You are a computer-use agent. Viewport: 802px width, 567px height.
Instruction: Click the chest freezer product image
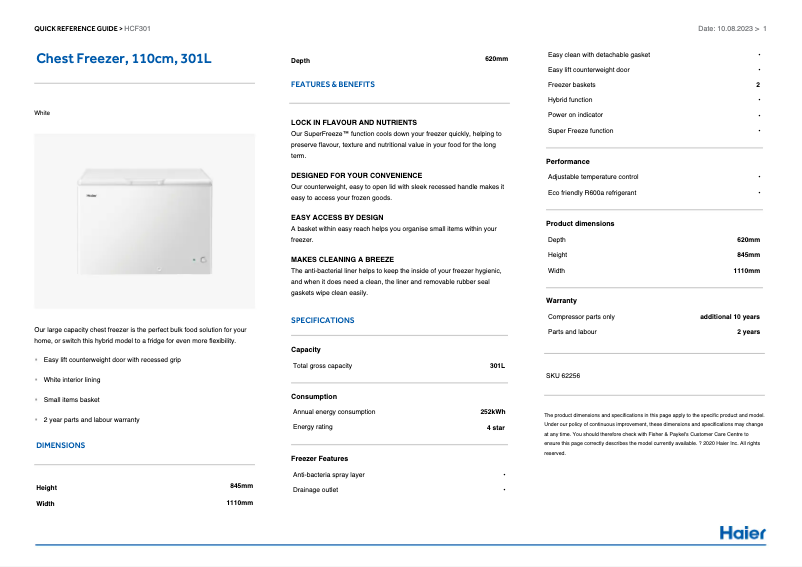(144, 221)
